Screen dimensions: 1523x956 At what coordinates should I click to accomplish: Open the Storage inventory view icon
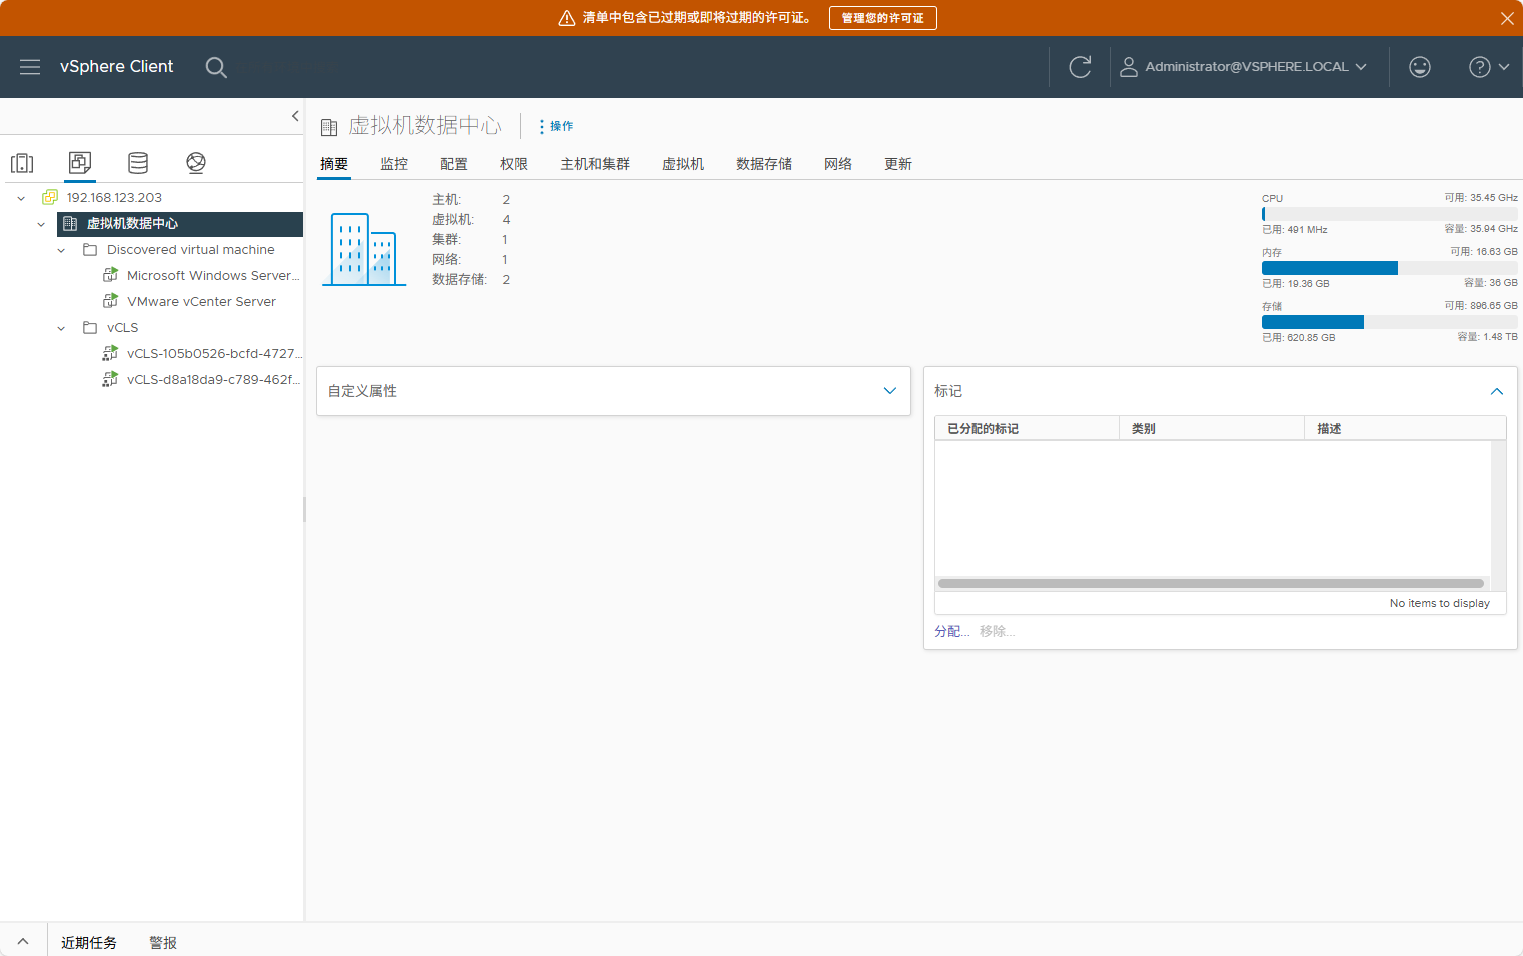138,163
